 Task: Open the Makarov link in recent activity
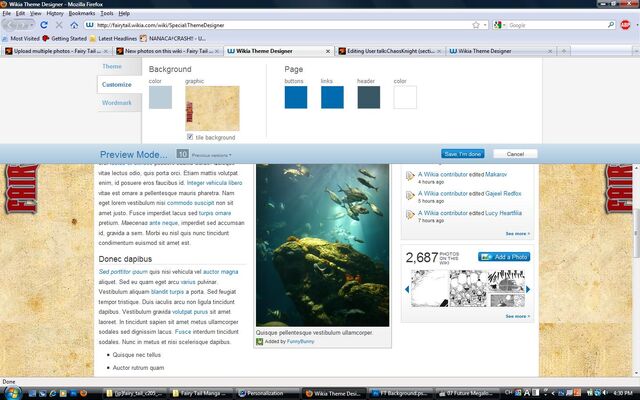tap(496, 174)
